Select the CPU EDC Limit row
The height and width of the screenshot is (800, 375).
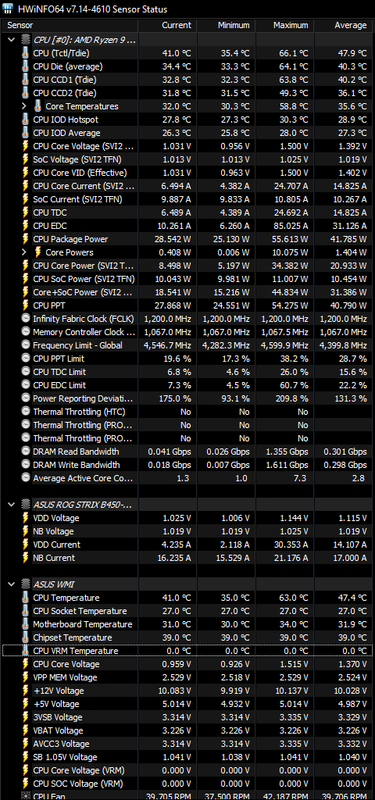187,385
